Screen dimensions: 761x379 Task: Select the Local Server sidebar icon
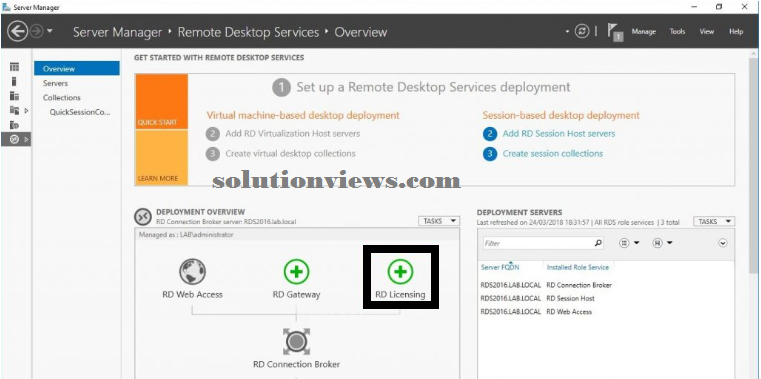pos(15,82)
